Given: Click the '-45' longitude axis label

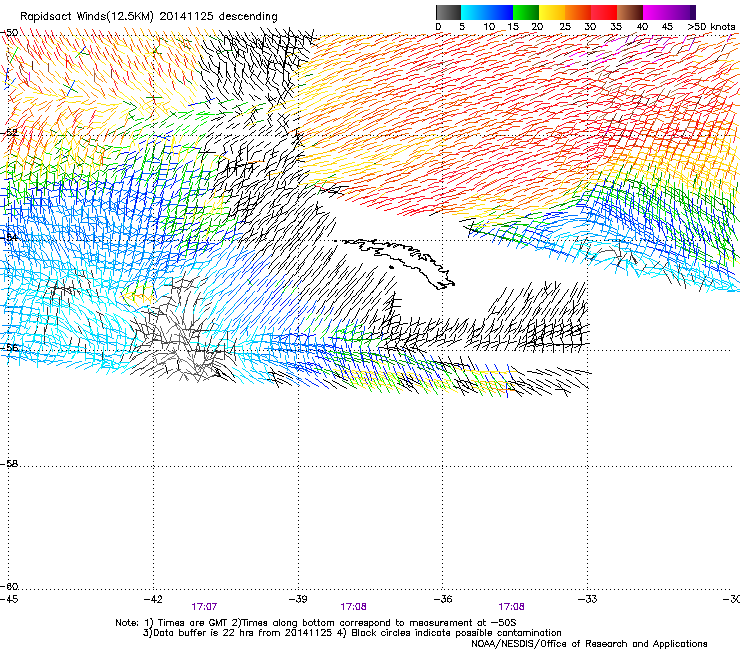Looking at the screenshot, I should 9,599.
